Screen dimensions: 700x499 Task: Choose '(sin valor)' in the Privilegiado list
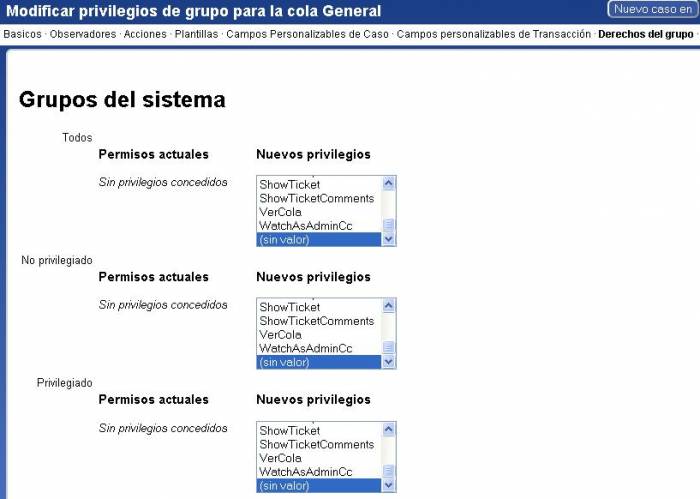284,486
